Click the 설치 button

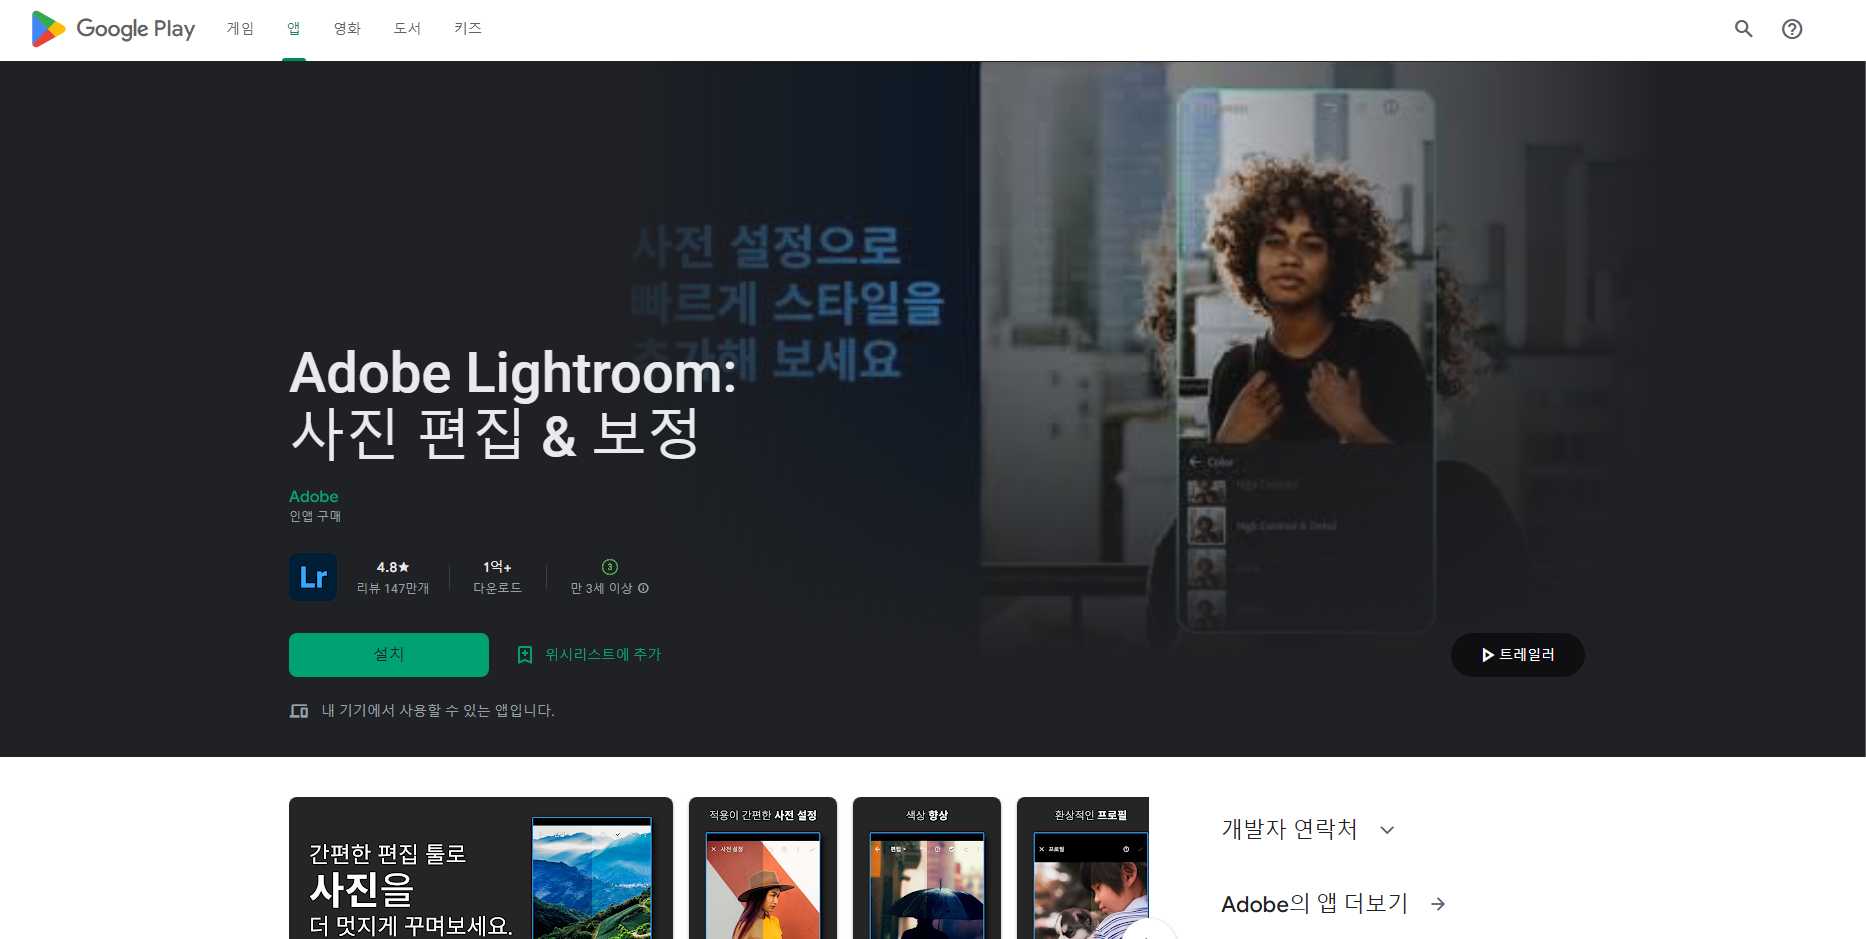(388, 654)
